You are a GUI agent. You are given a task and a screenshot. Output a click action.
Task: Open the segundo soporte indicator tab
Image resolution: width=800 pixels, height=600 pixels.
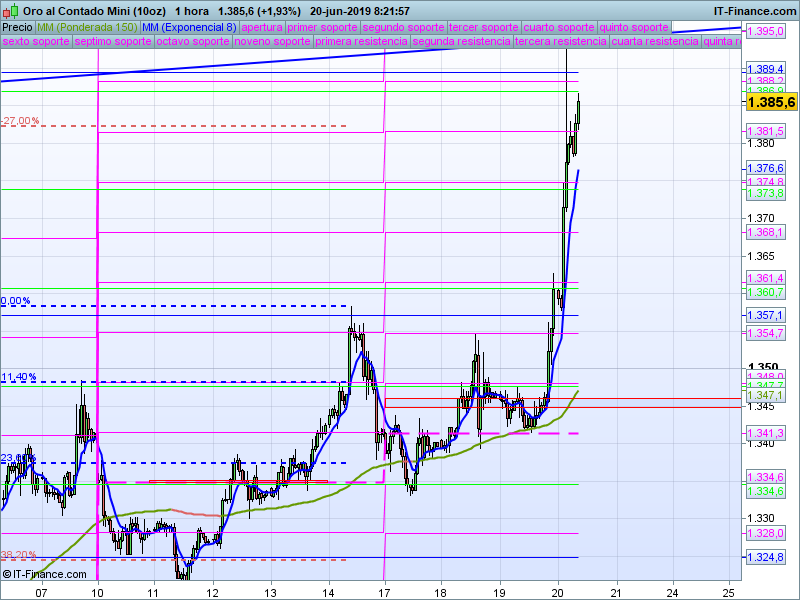[x=403, y=28]
